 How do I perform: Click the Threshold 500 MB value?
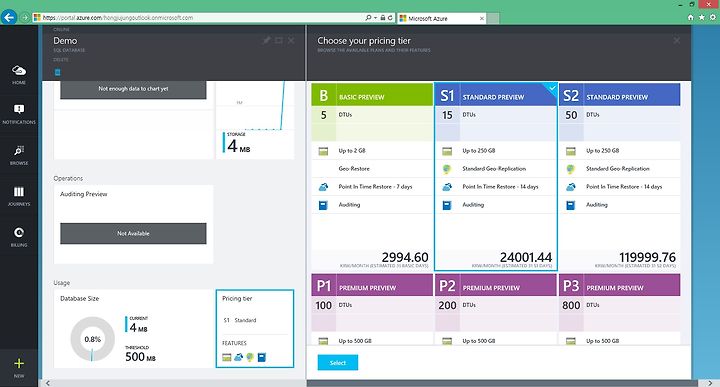(x=140, y=357)
